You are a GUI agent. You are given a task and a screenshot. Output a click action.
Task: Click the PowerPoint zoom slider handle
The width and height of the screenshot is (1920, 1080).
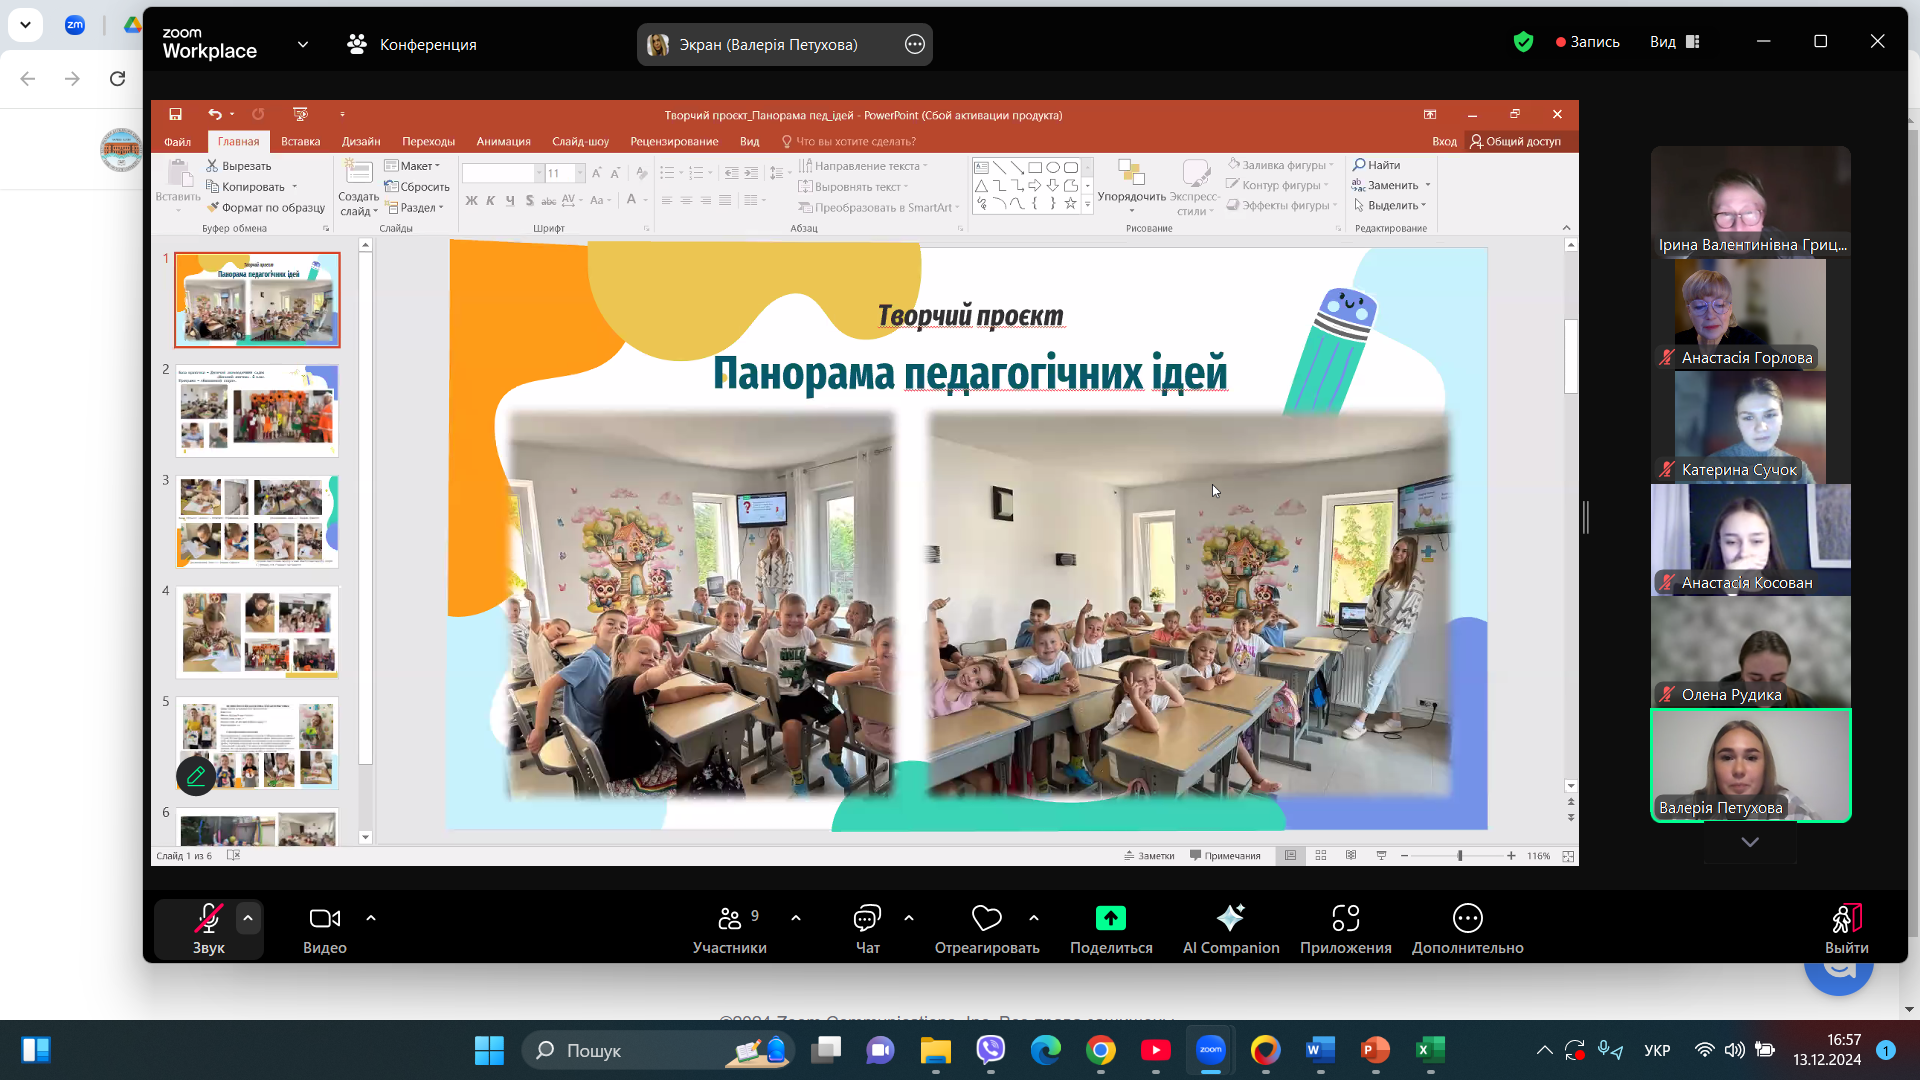pos(1460,856)
